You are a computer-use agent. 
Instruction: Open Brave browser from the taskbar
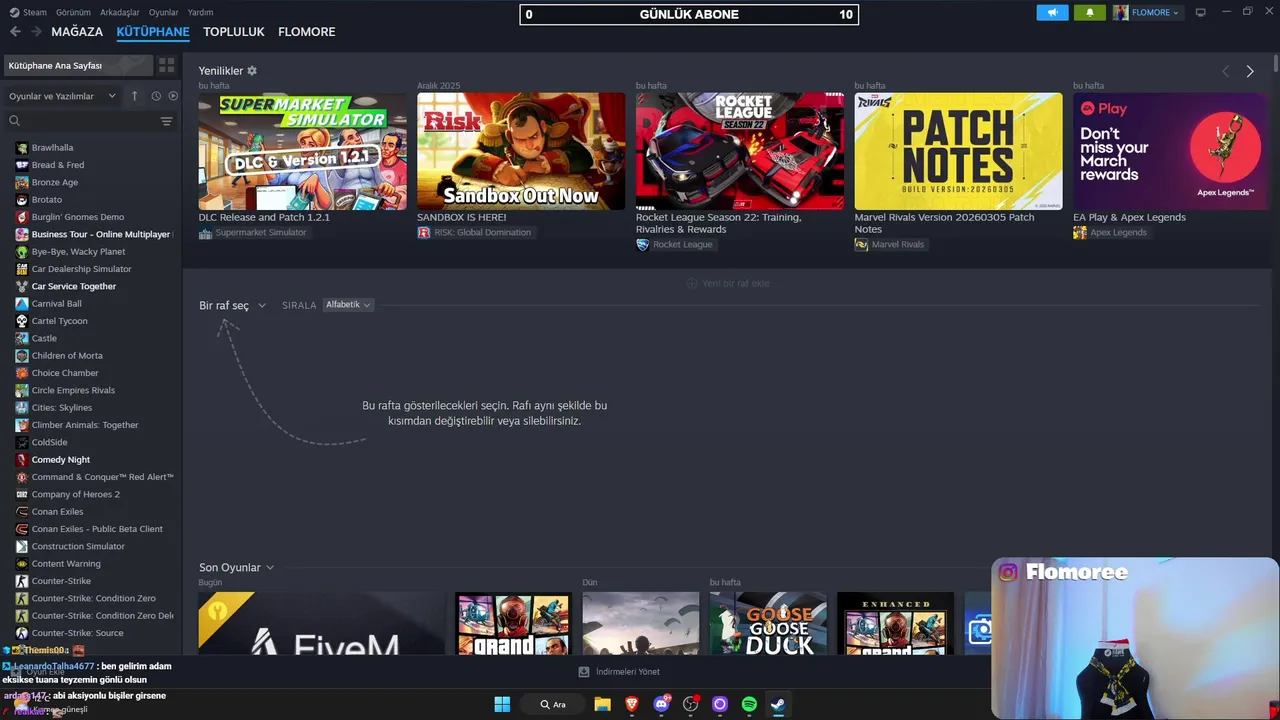[x=631, y=704]
